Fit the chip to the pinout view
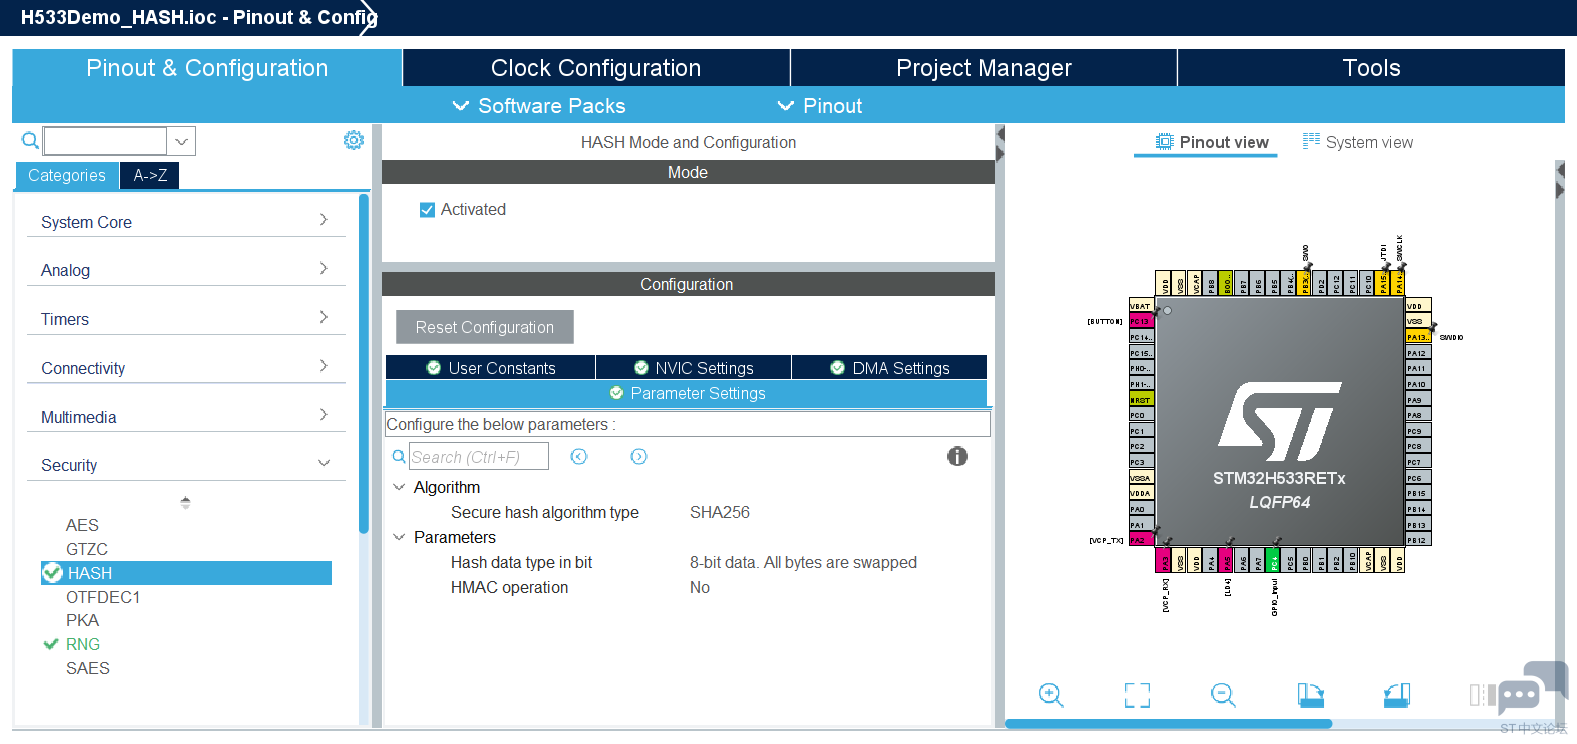Viewport: 1577px width, 744px height. click(1137, 695)
